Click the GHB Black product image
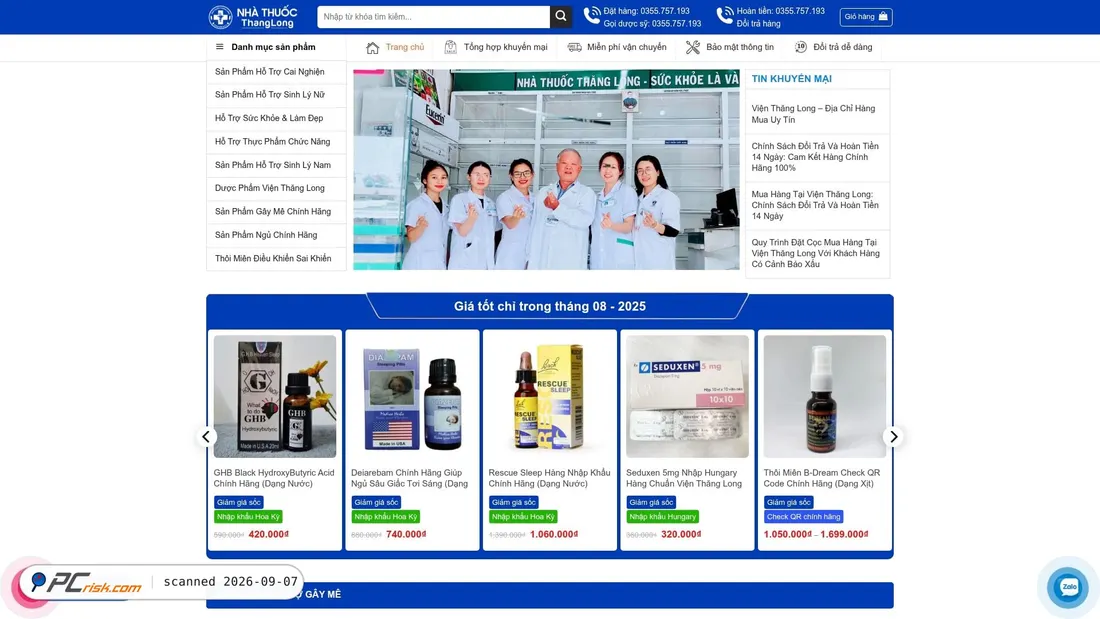Screen dimensions: 1100x619 coord(275,397)
